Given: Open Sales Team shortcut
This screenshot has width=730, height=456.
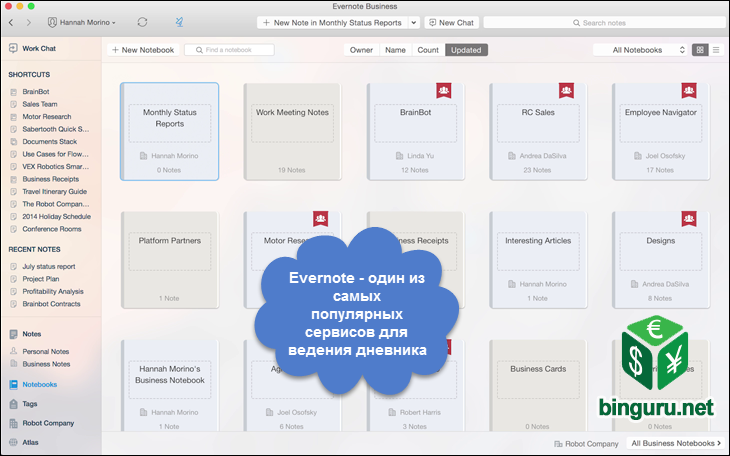Looking at the screenshot, I should pyautogui.click(x=40, y=104).
